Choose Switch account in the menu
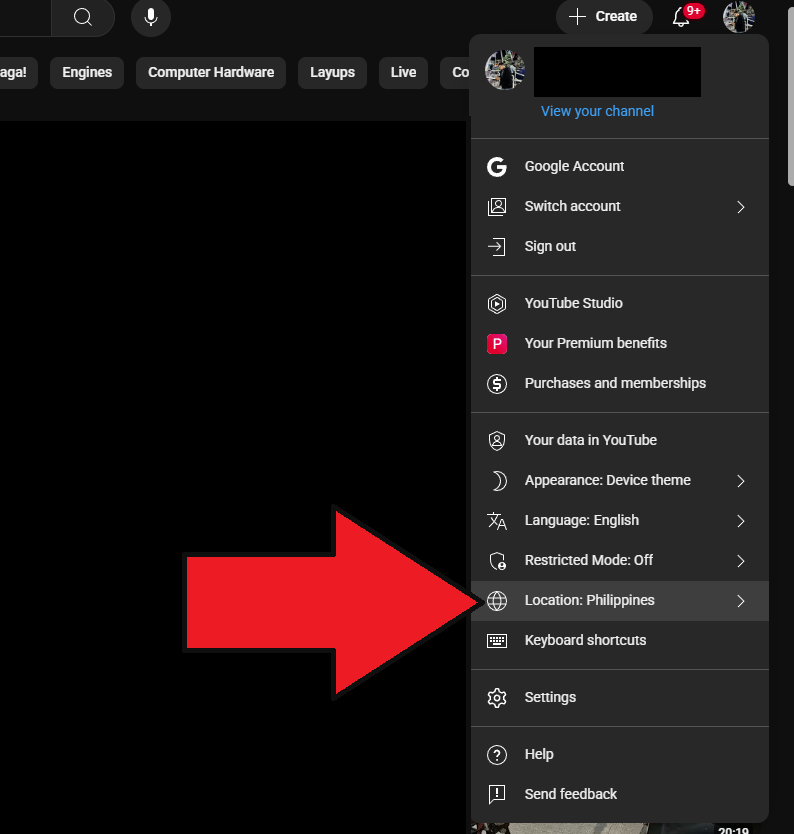This screenshot has height=834, width=794. pos(620,206)
